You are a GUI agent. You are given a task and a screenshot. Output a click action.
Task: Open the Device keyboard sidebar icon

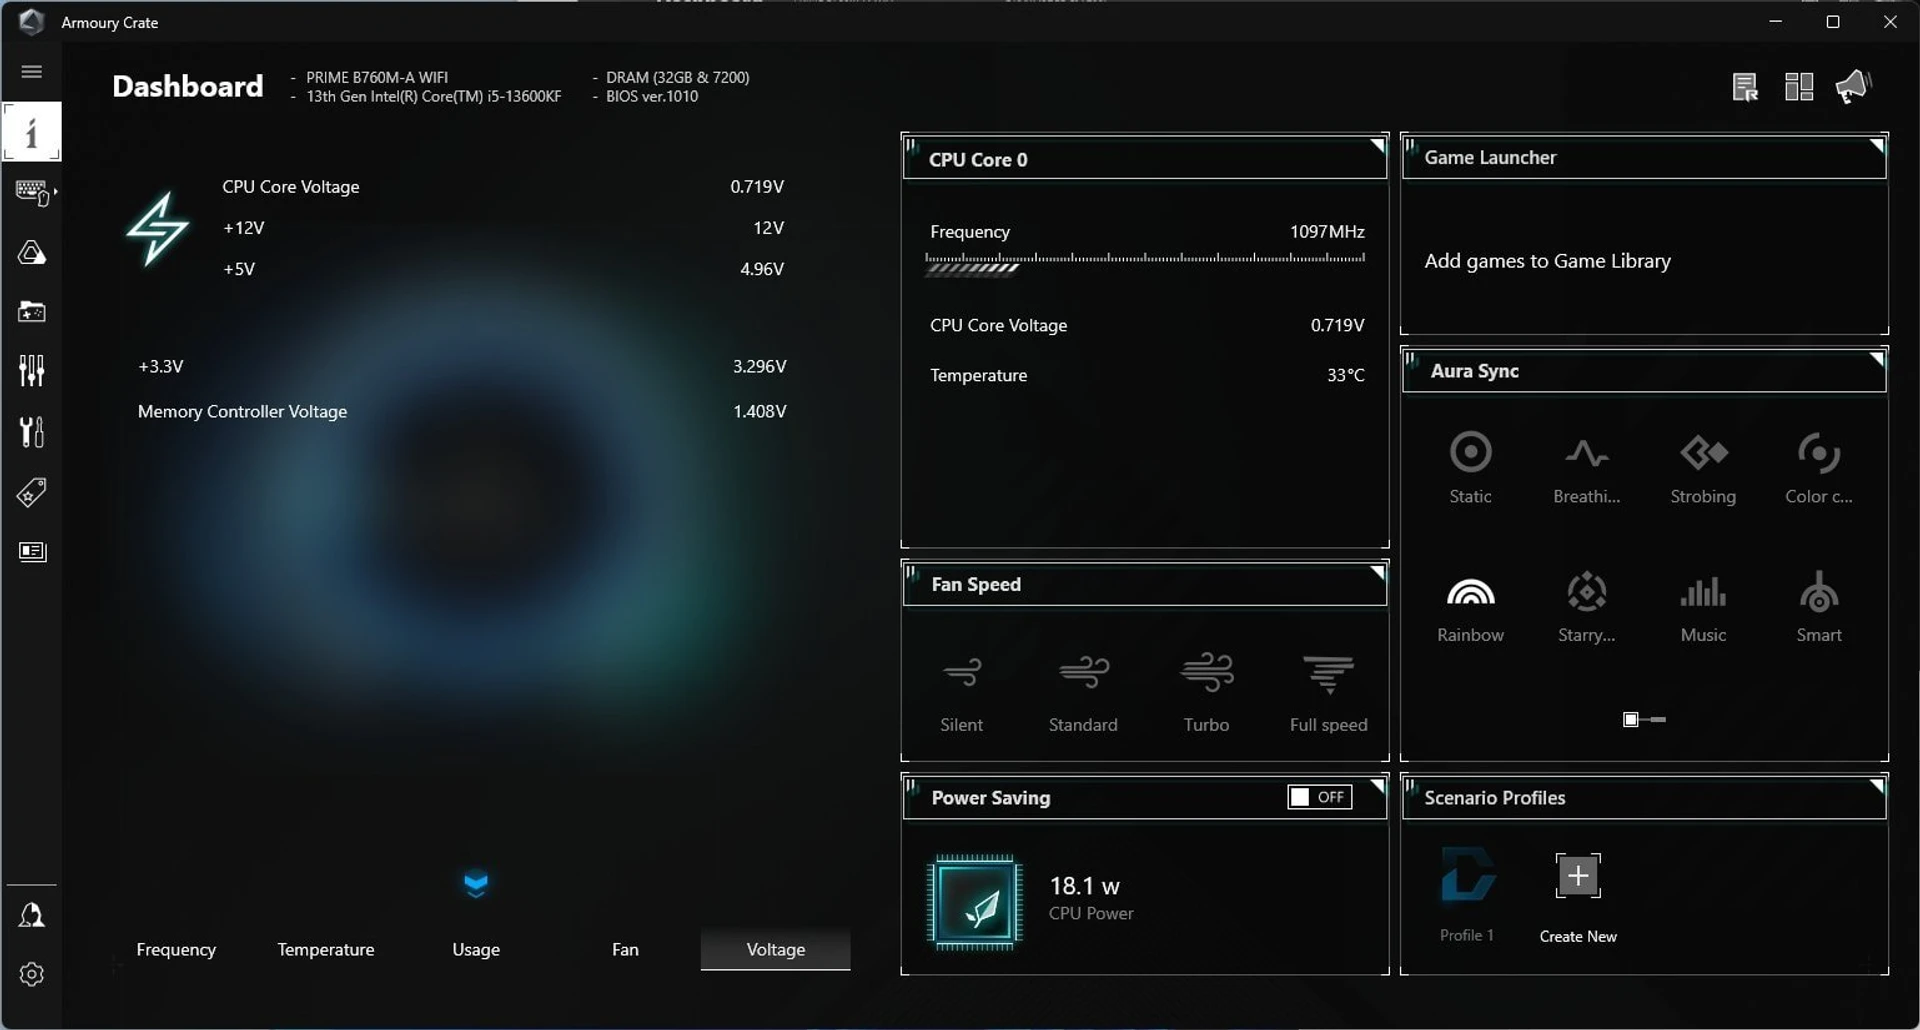tap(33, 192)
